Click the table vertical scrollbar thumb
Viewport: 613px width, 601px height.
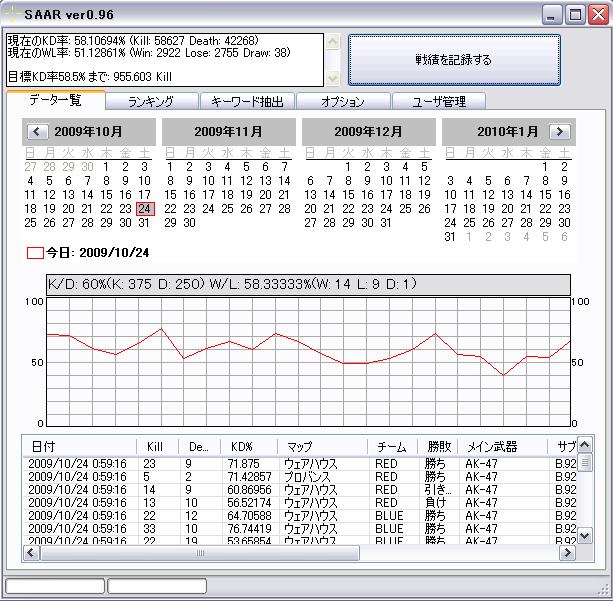pyautogui.click(x=584, y=463)
